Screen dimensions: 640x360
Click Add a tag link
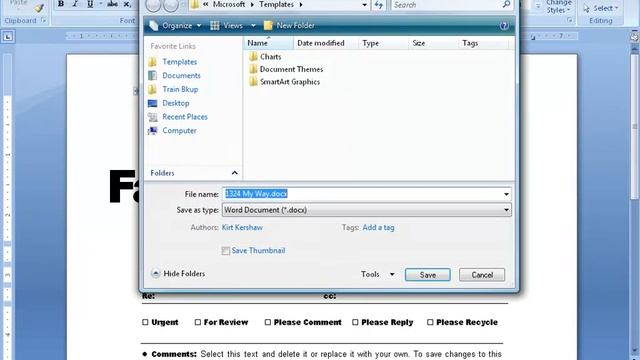[378, 228]
